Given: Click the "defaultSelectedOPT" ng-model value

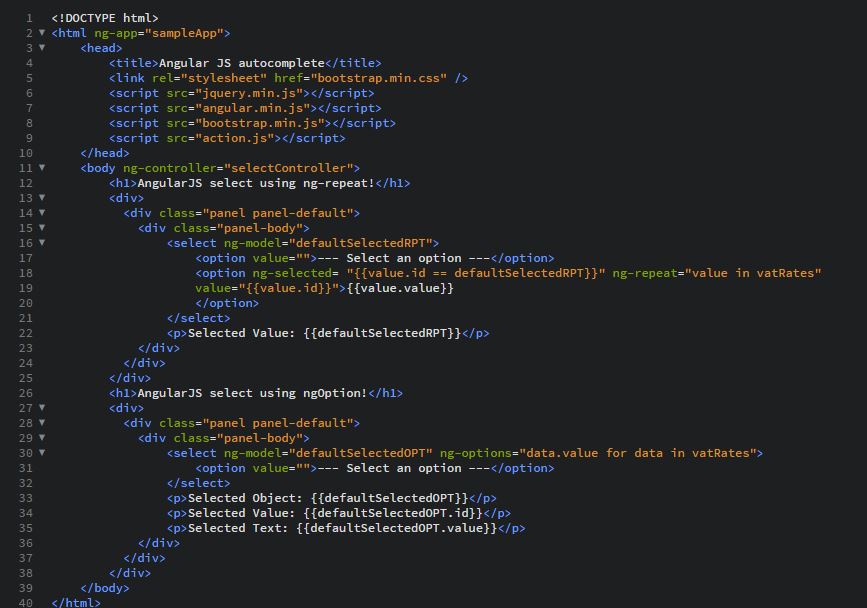Looking at the screenshot, I should 361,453.
